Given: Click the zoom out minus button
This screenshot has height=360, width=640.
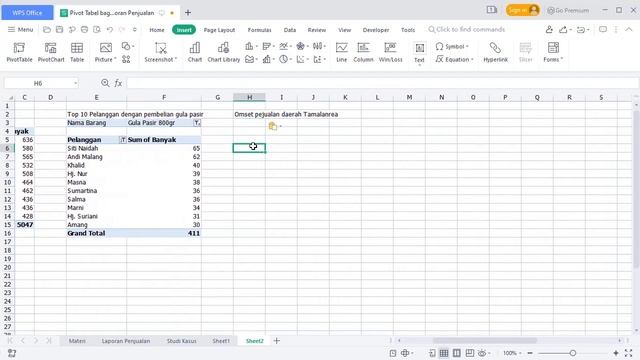Looking at the screenshot, I should (x=530, y=353).
